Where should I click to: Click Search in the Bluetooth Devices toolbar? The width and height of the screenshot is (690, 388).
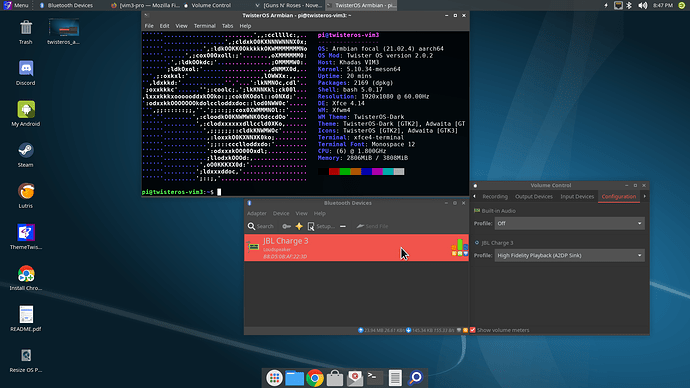tap(261, 226)
